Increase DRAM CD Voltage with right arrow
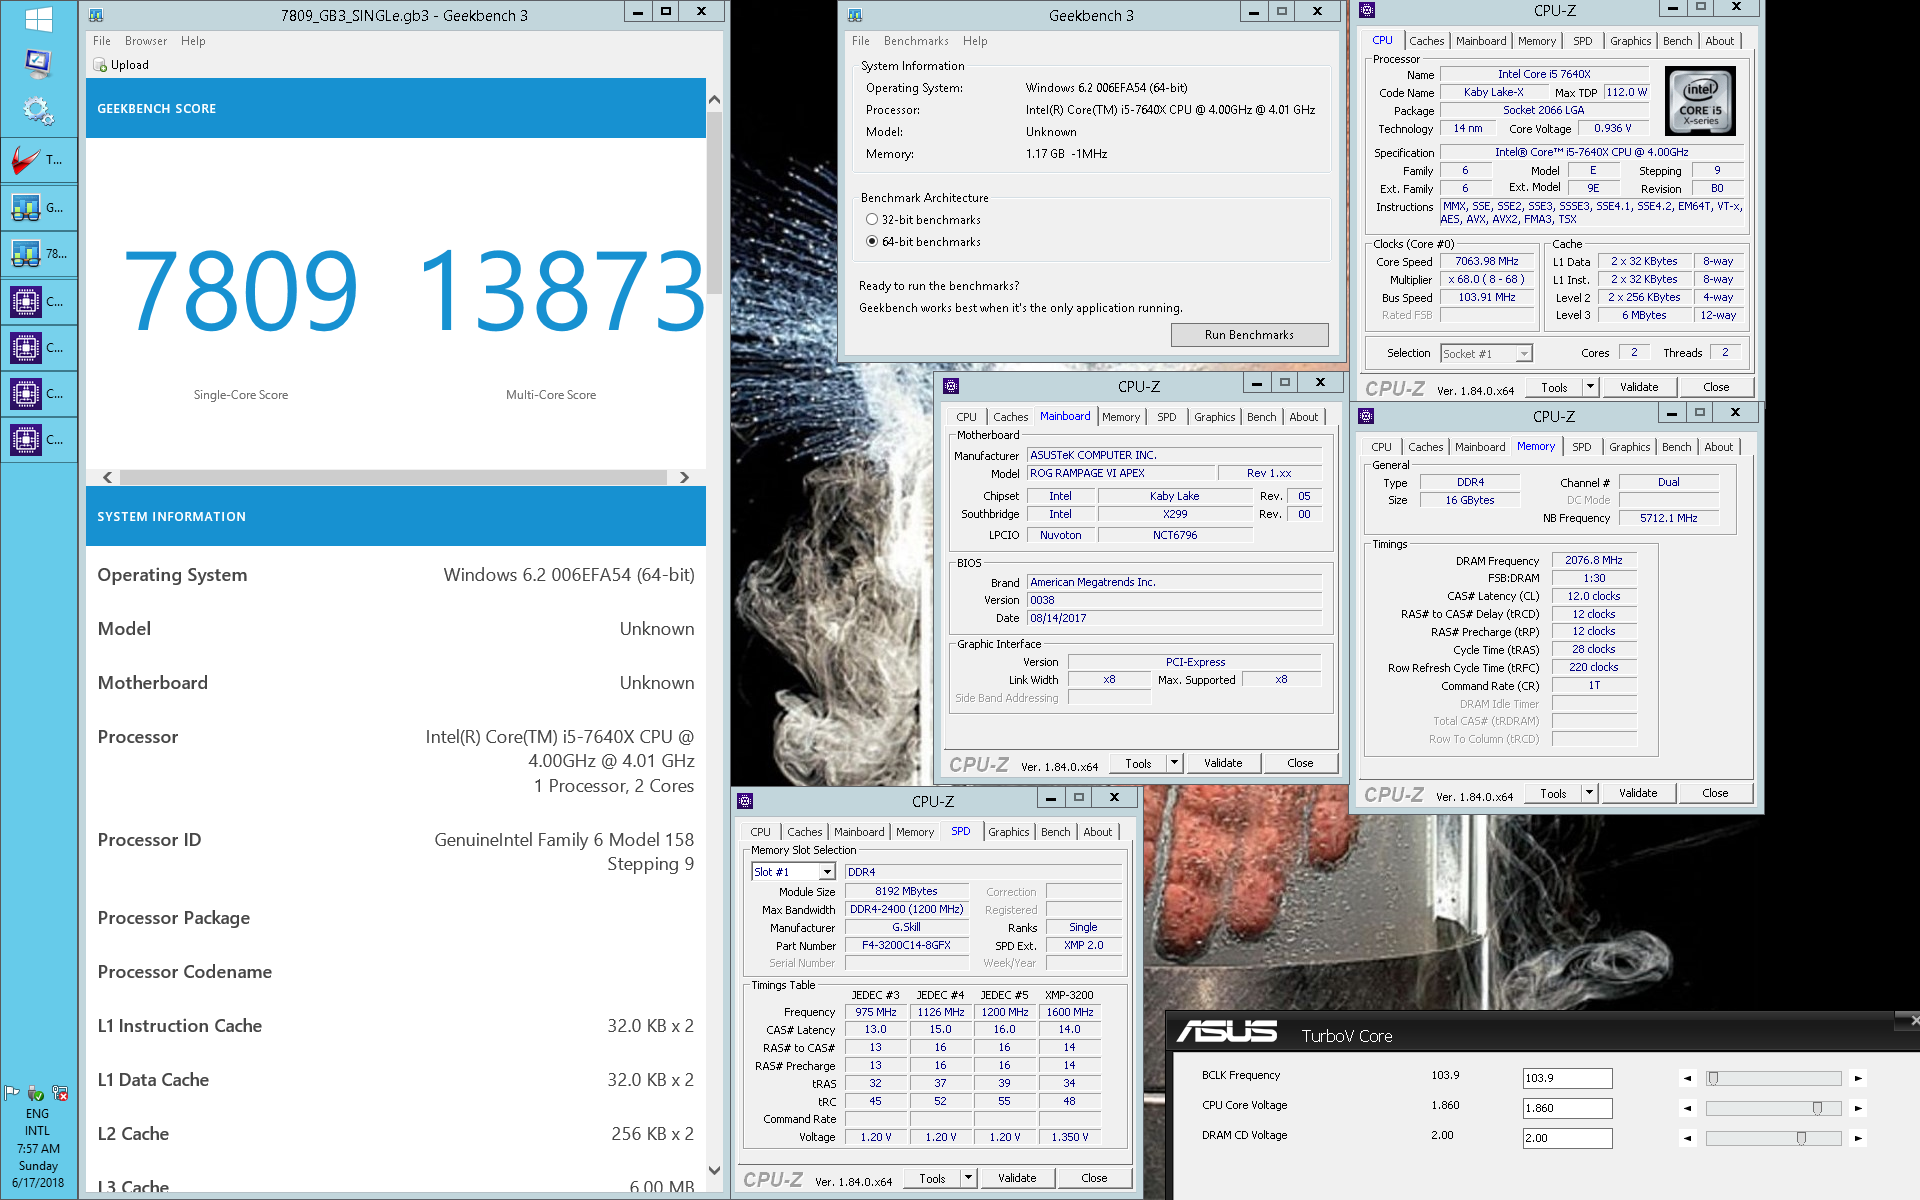Image resolution: width=1920 pixels, height=1200 pixels. (x=1858, y=1138)
